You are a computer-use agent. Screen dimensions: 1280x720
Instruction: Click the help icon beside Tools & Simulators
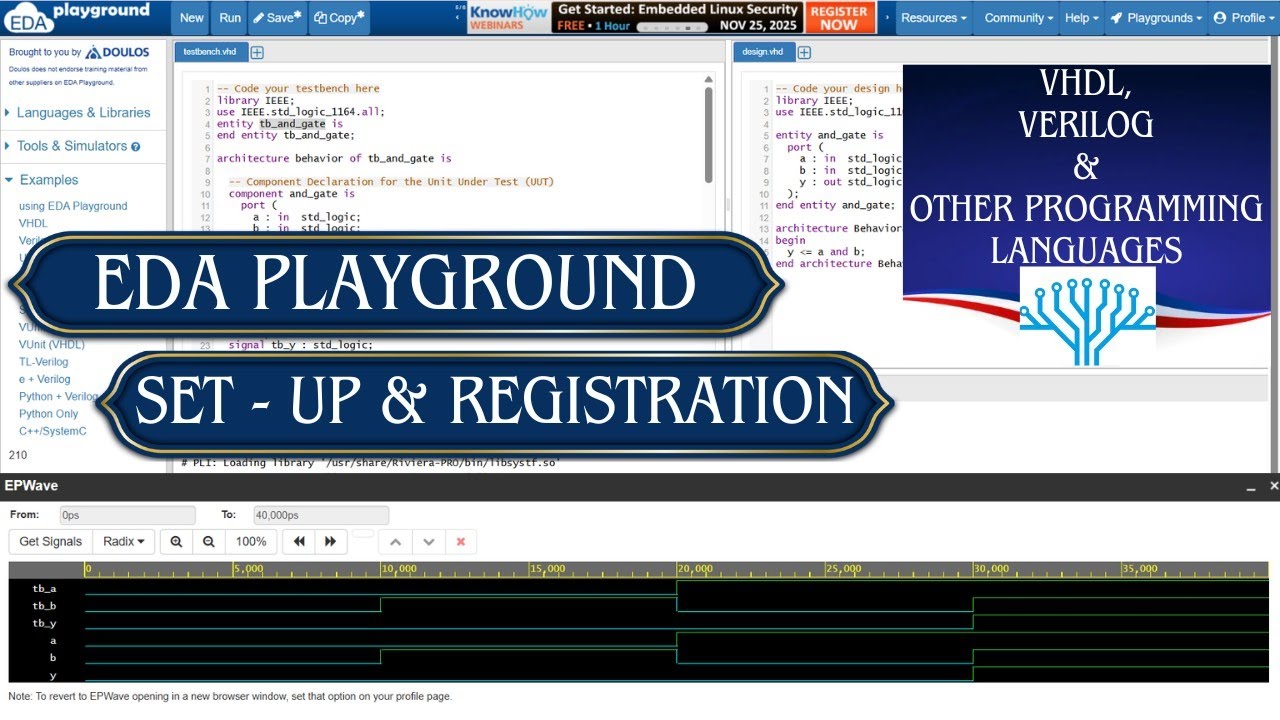(136, 147)
